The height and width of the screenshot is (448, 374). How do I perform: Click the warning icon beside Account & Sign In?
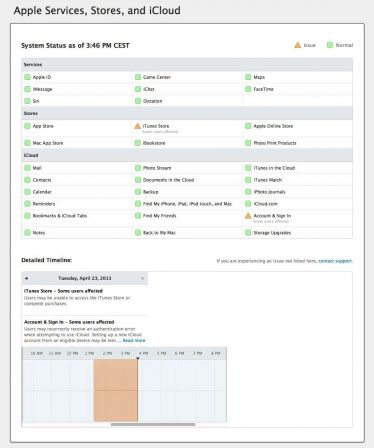248,216
